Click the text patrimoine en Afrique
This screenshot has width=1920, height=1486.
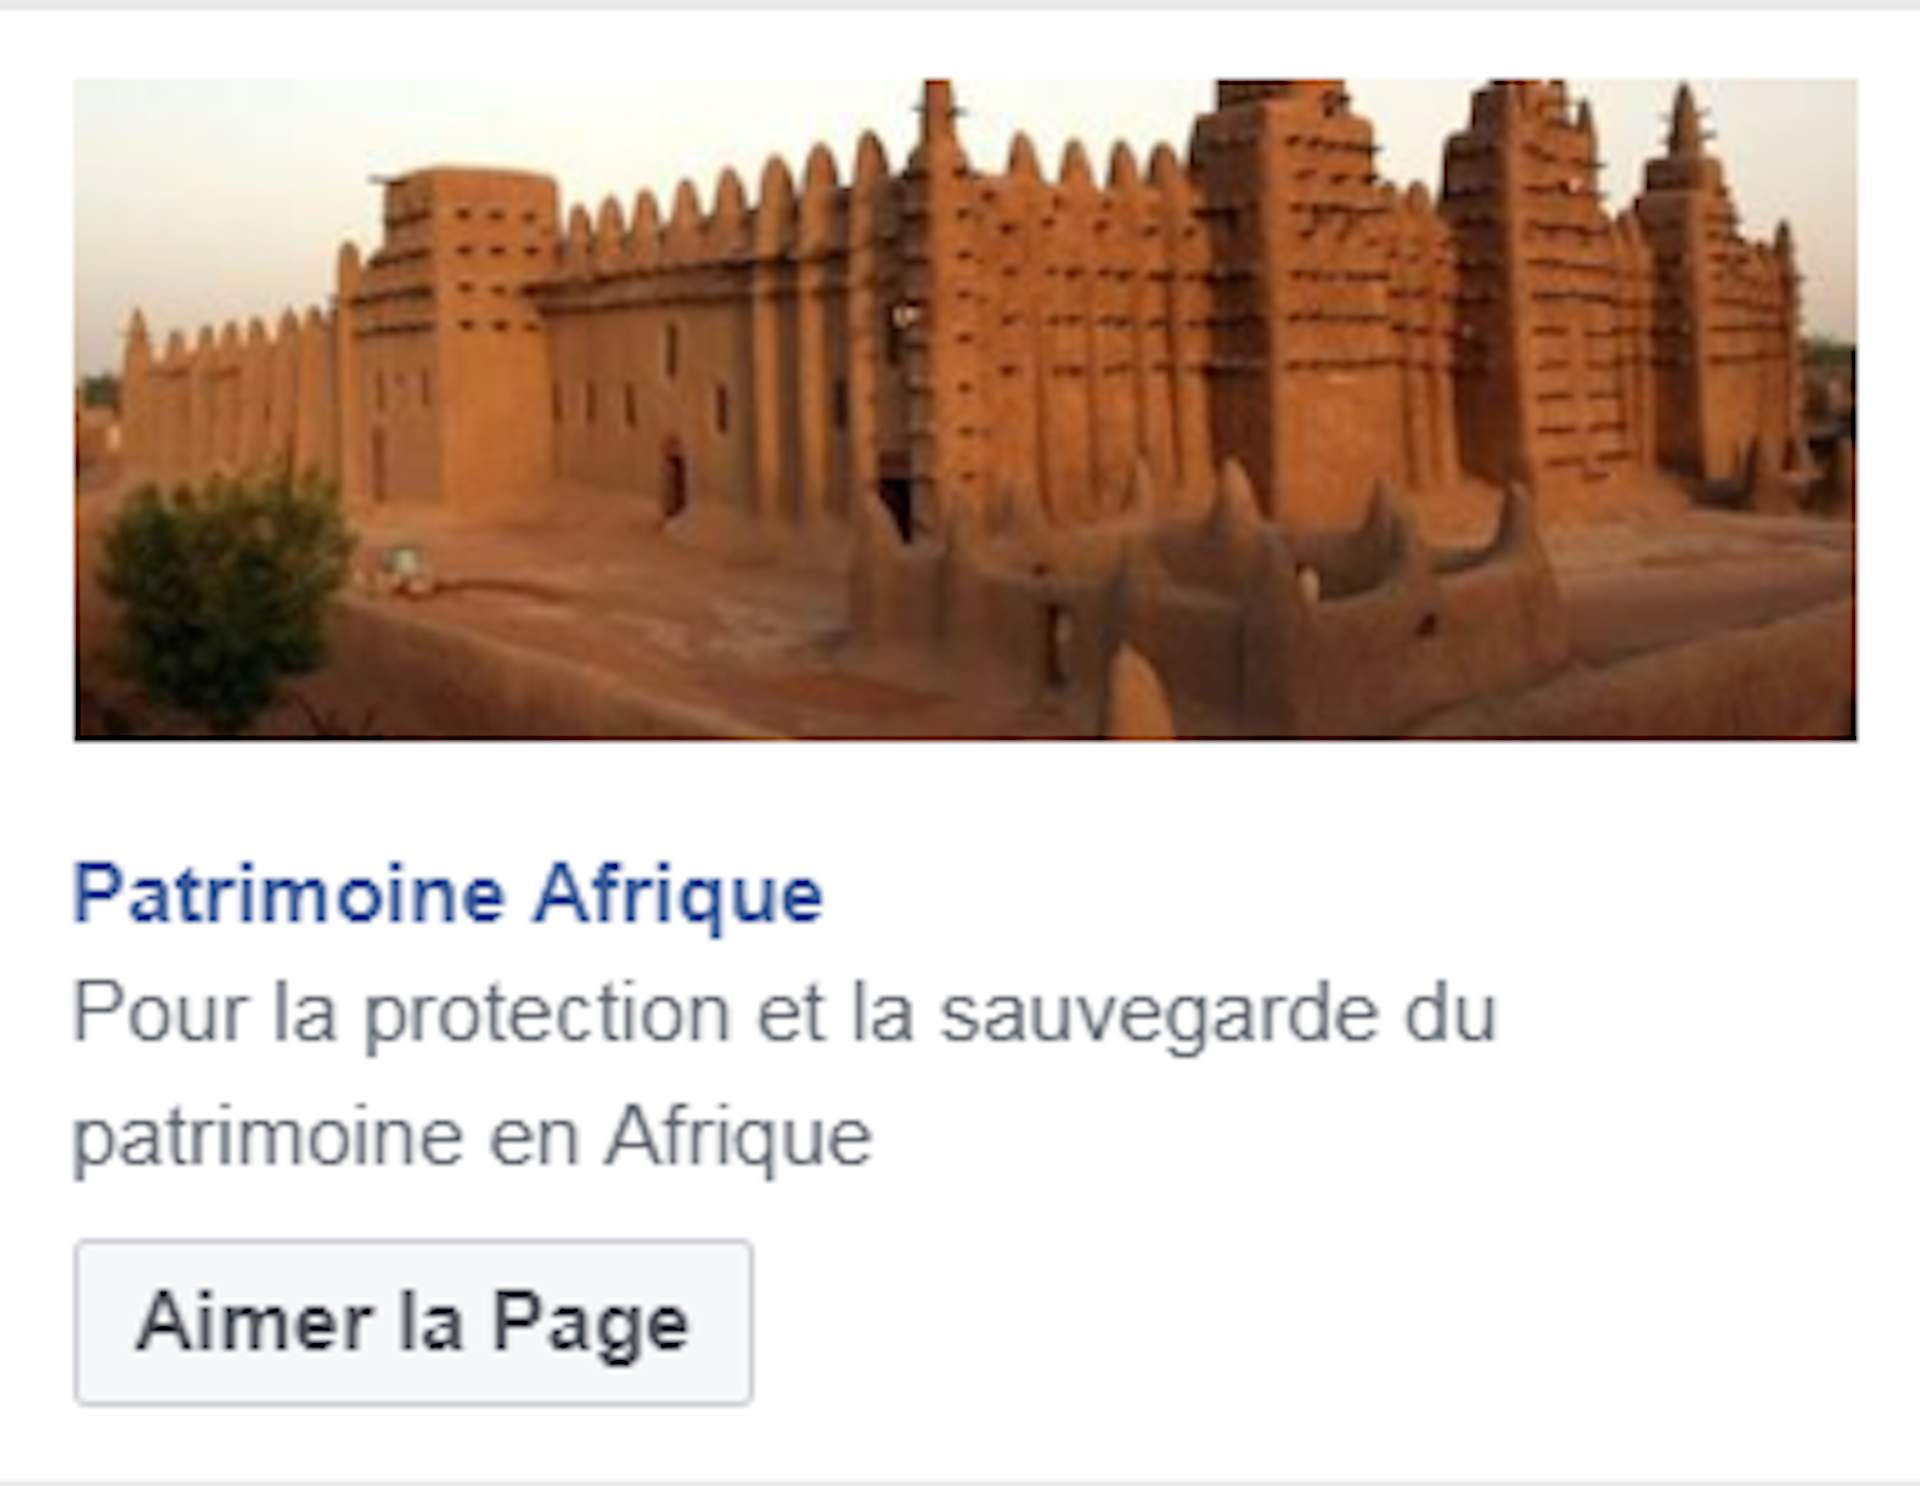(x=472, y=1138)
